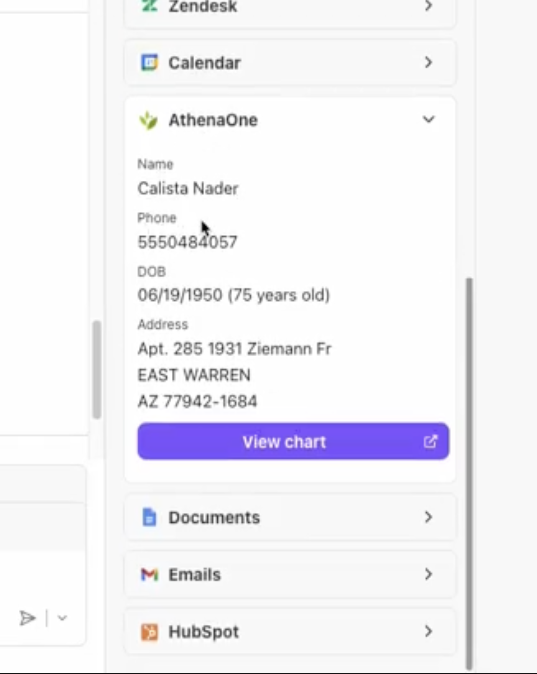Open the Emails panel header
This screenshot has width=537, height=674.
[x=290, y=574]
